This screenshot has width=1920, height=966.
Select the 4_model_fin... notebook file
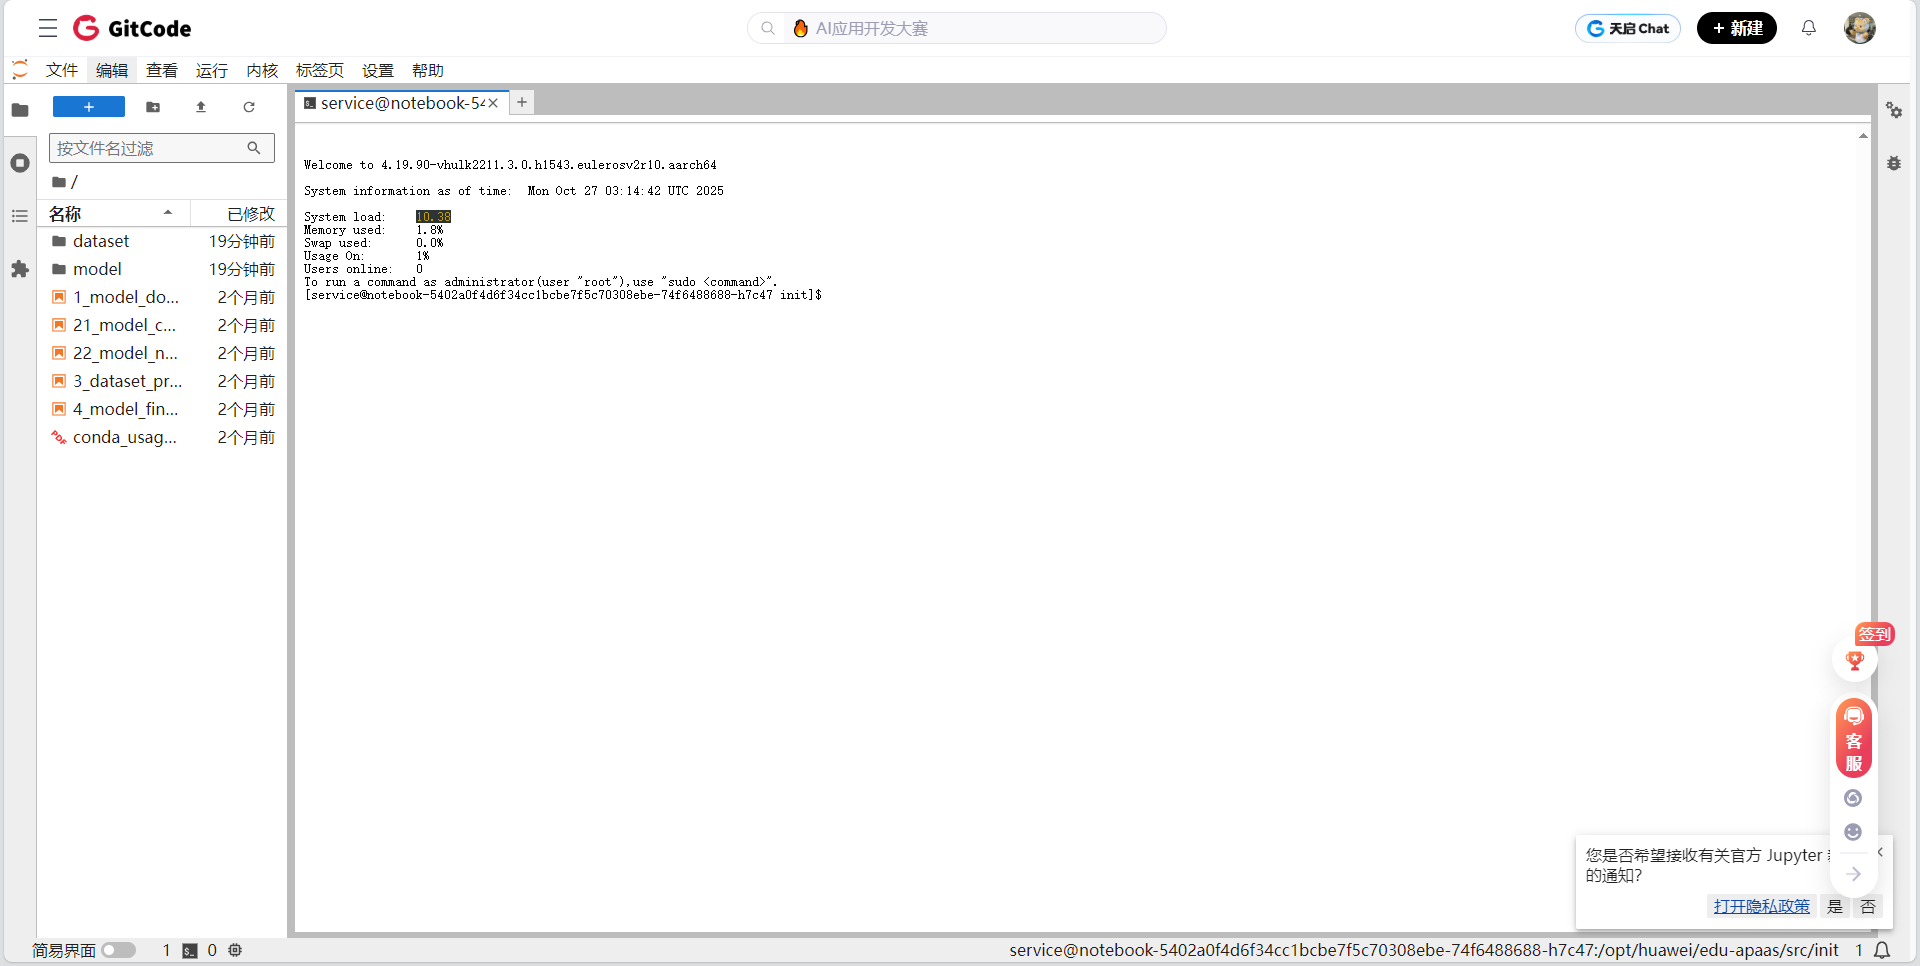pos(163,409)
